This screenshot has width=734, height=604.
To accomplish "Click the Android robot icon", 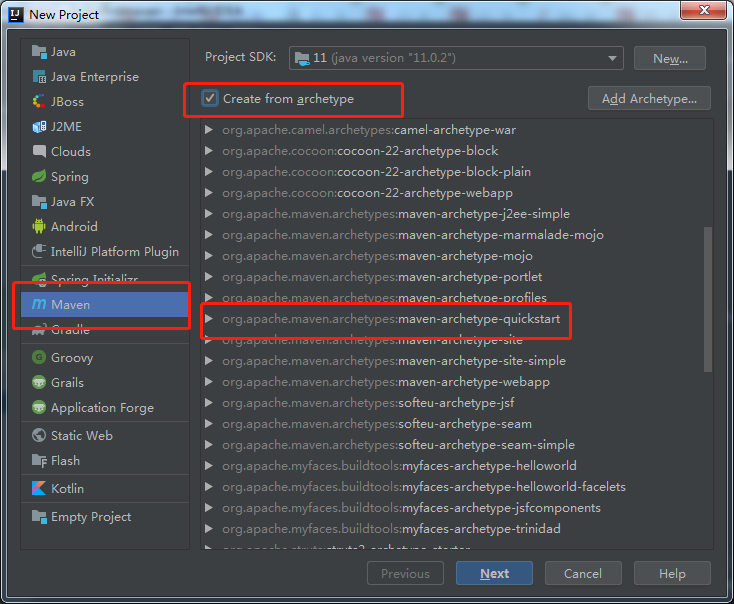I will 39,226.
